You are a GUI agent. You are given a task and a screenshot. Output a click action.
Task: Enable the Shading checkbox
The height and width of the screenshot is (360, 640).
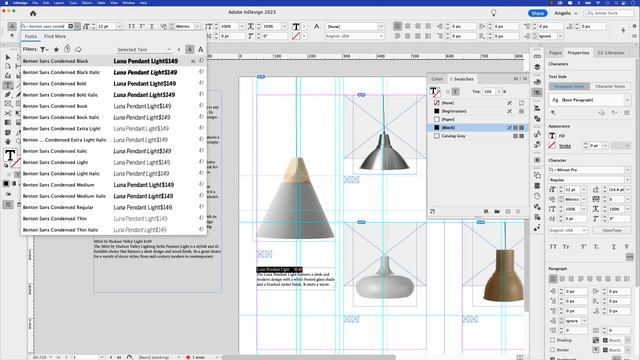pos(553,340)
